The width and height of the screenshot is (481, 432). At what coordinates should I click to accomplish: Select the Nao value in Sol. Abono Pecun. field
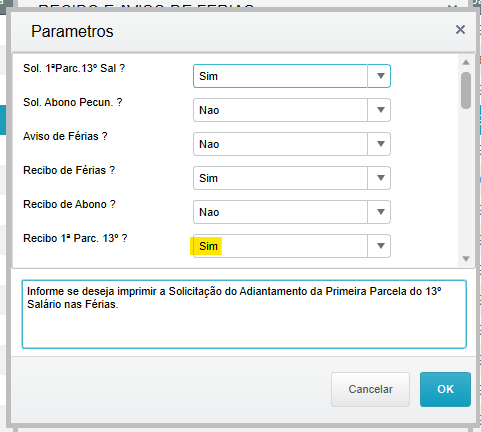pyautogui.click(x=209, y=110)
